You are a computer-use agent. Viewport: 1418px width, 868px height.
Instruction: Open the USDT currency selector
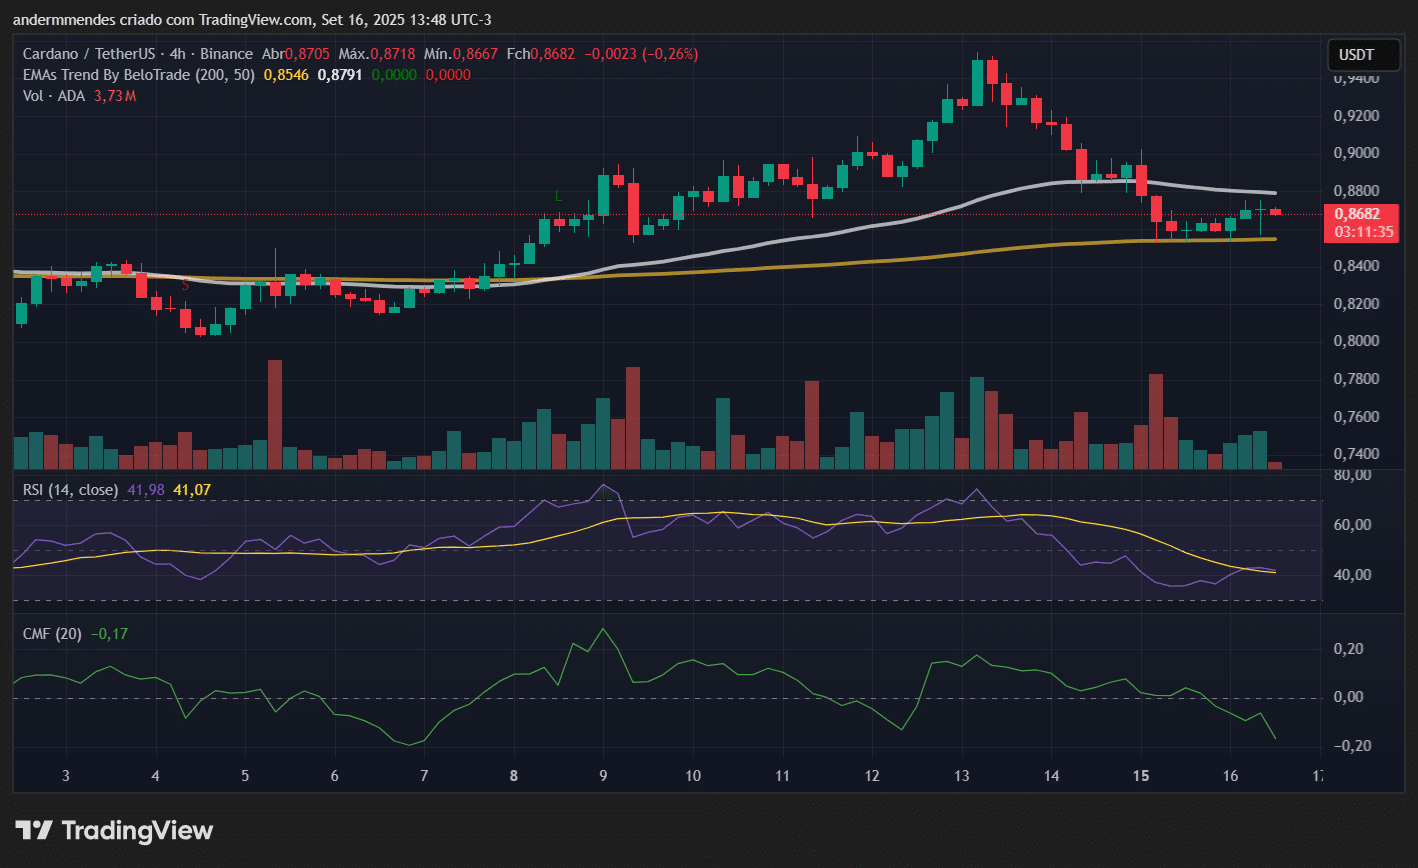[1356, 55]
